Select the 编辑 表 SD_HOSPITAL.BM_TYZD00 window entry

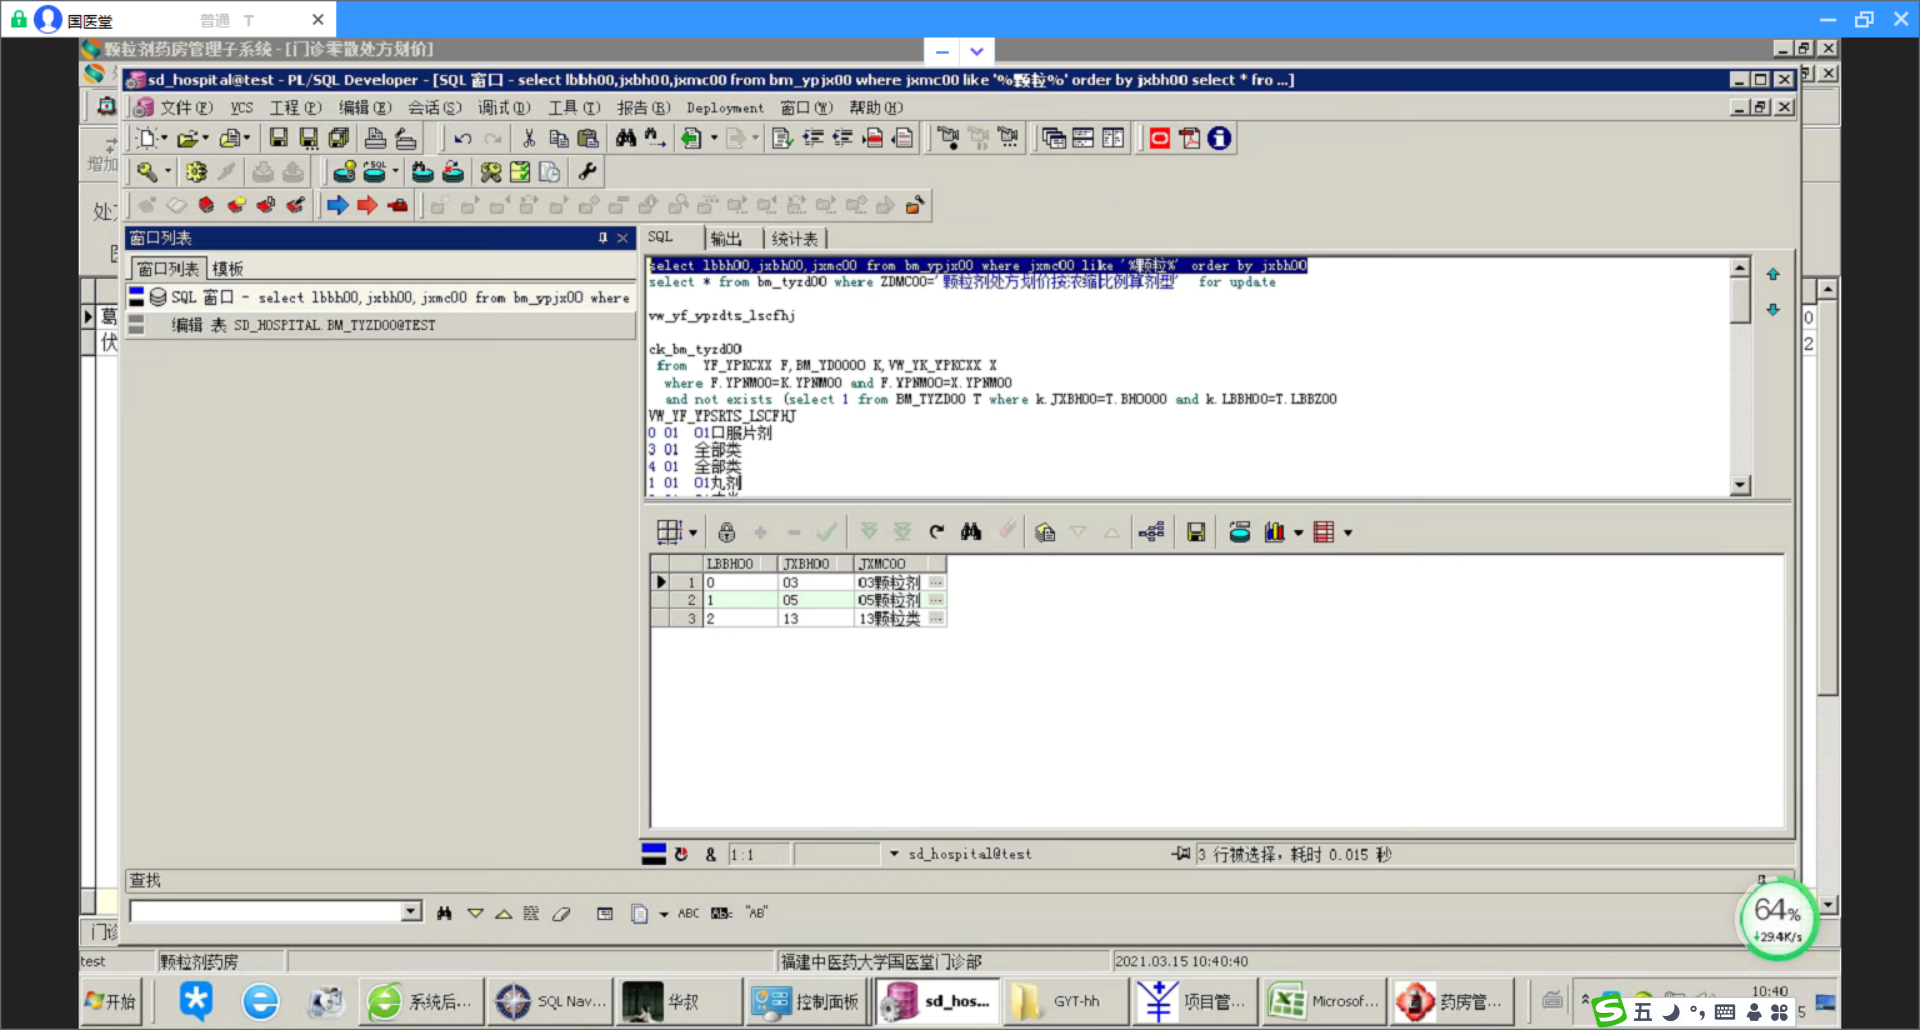303,325
